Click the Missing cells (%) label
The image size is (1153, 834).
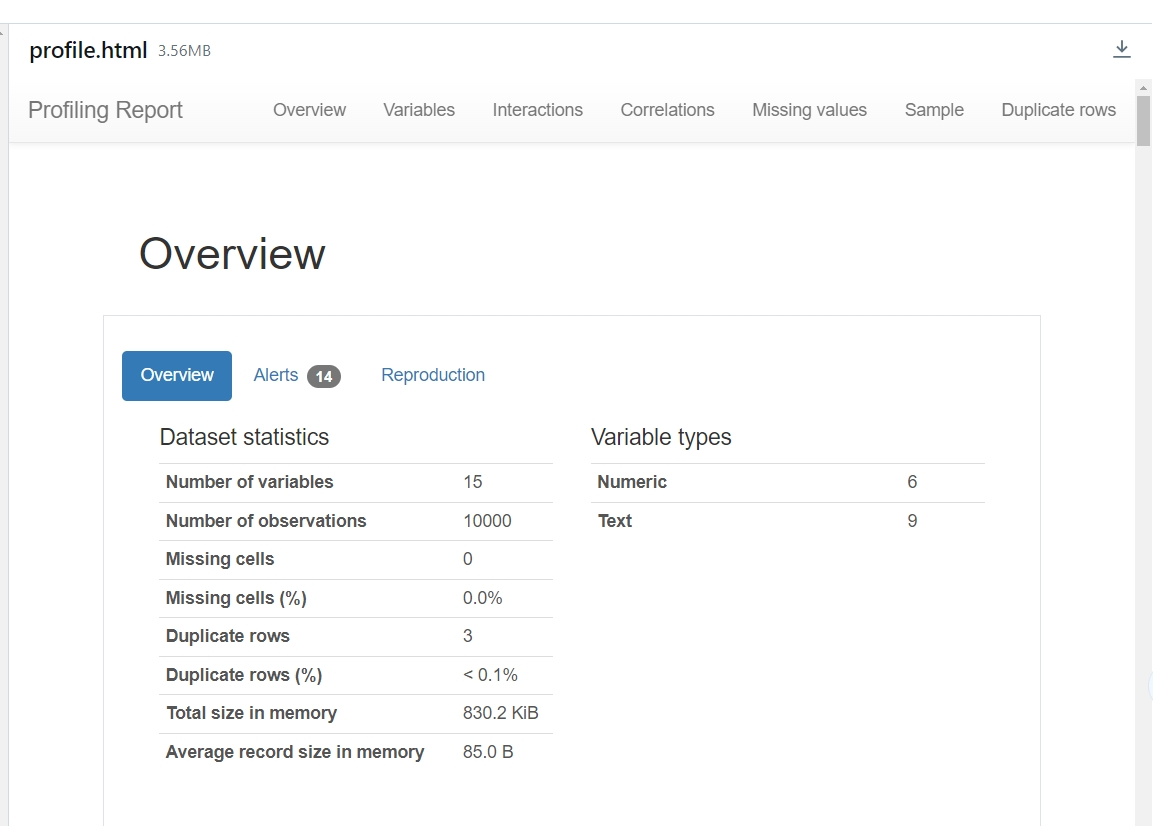coord(236,598)
